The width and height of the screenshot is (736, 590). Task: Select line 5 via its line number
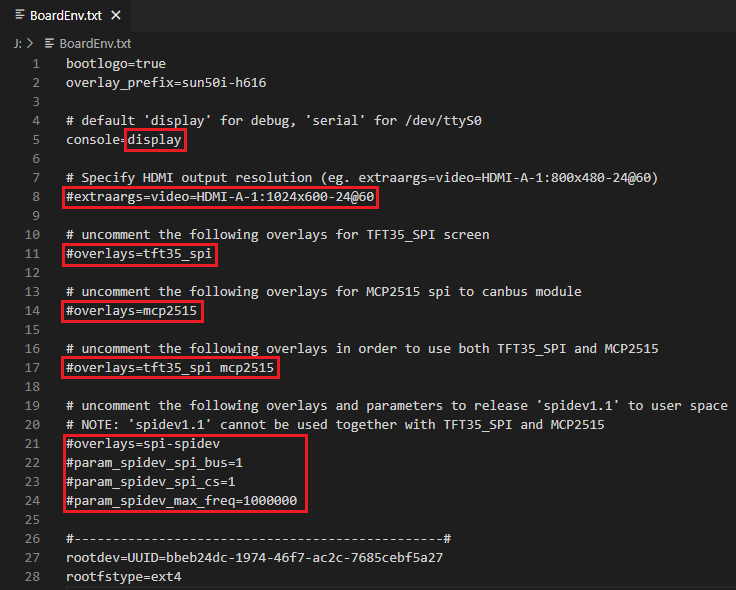[36, 140]
